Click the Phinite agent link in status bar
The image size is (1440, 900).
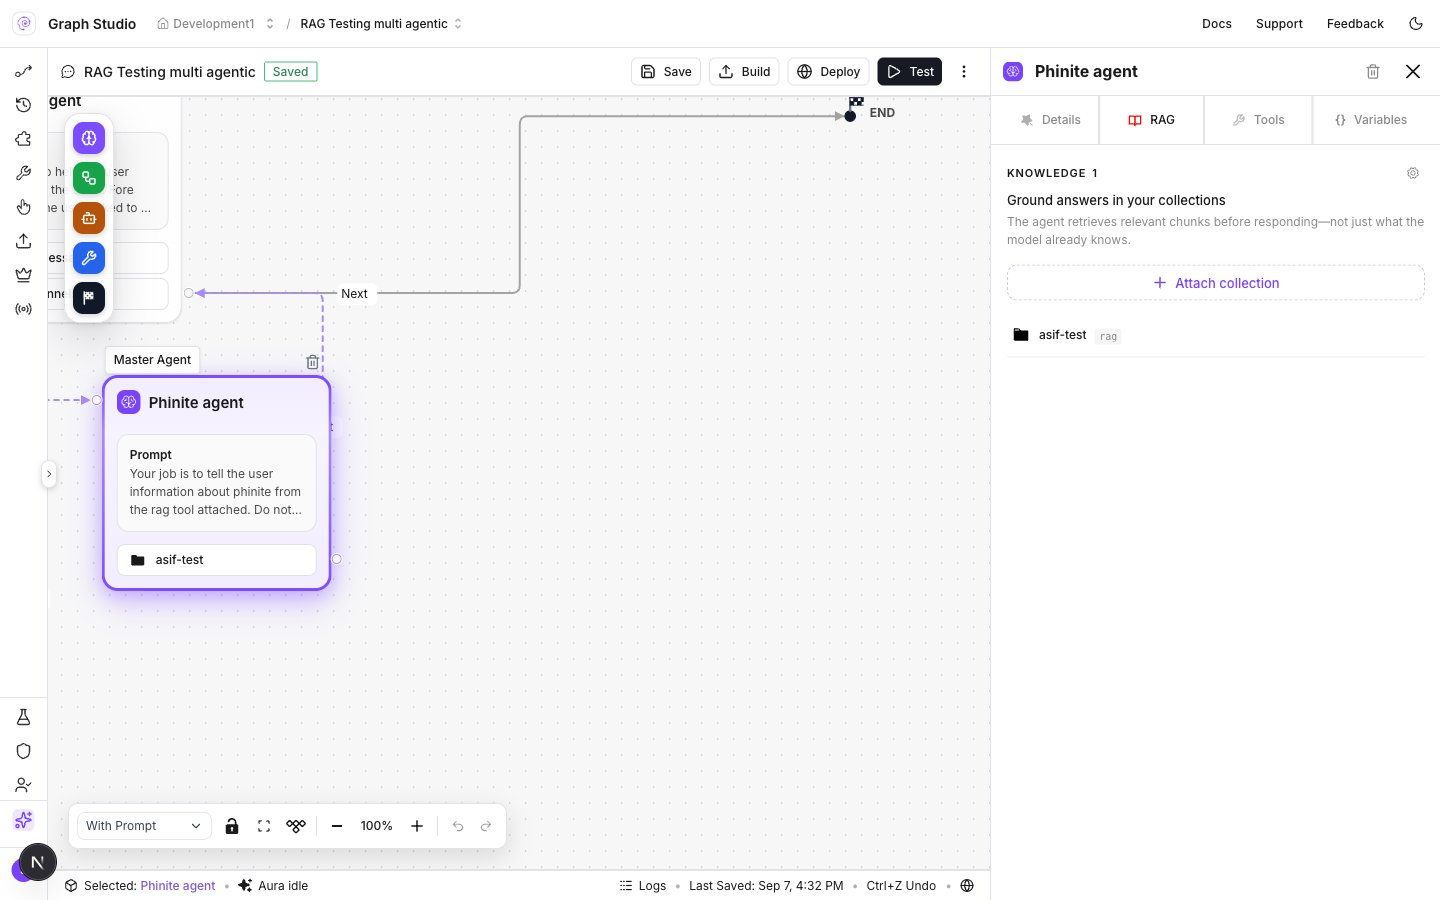tap(178, 886)
